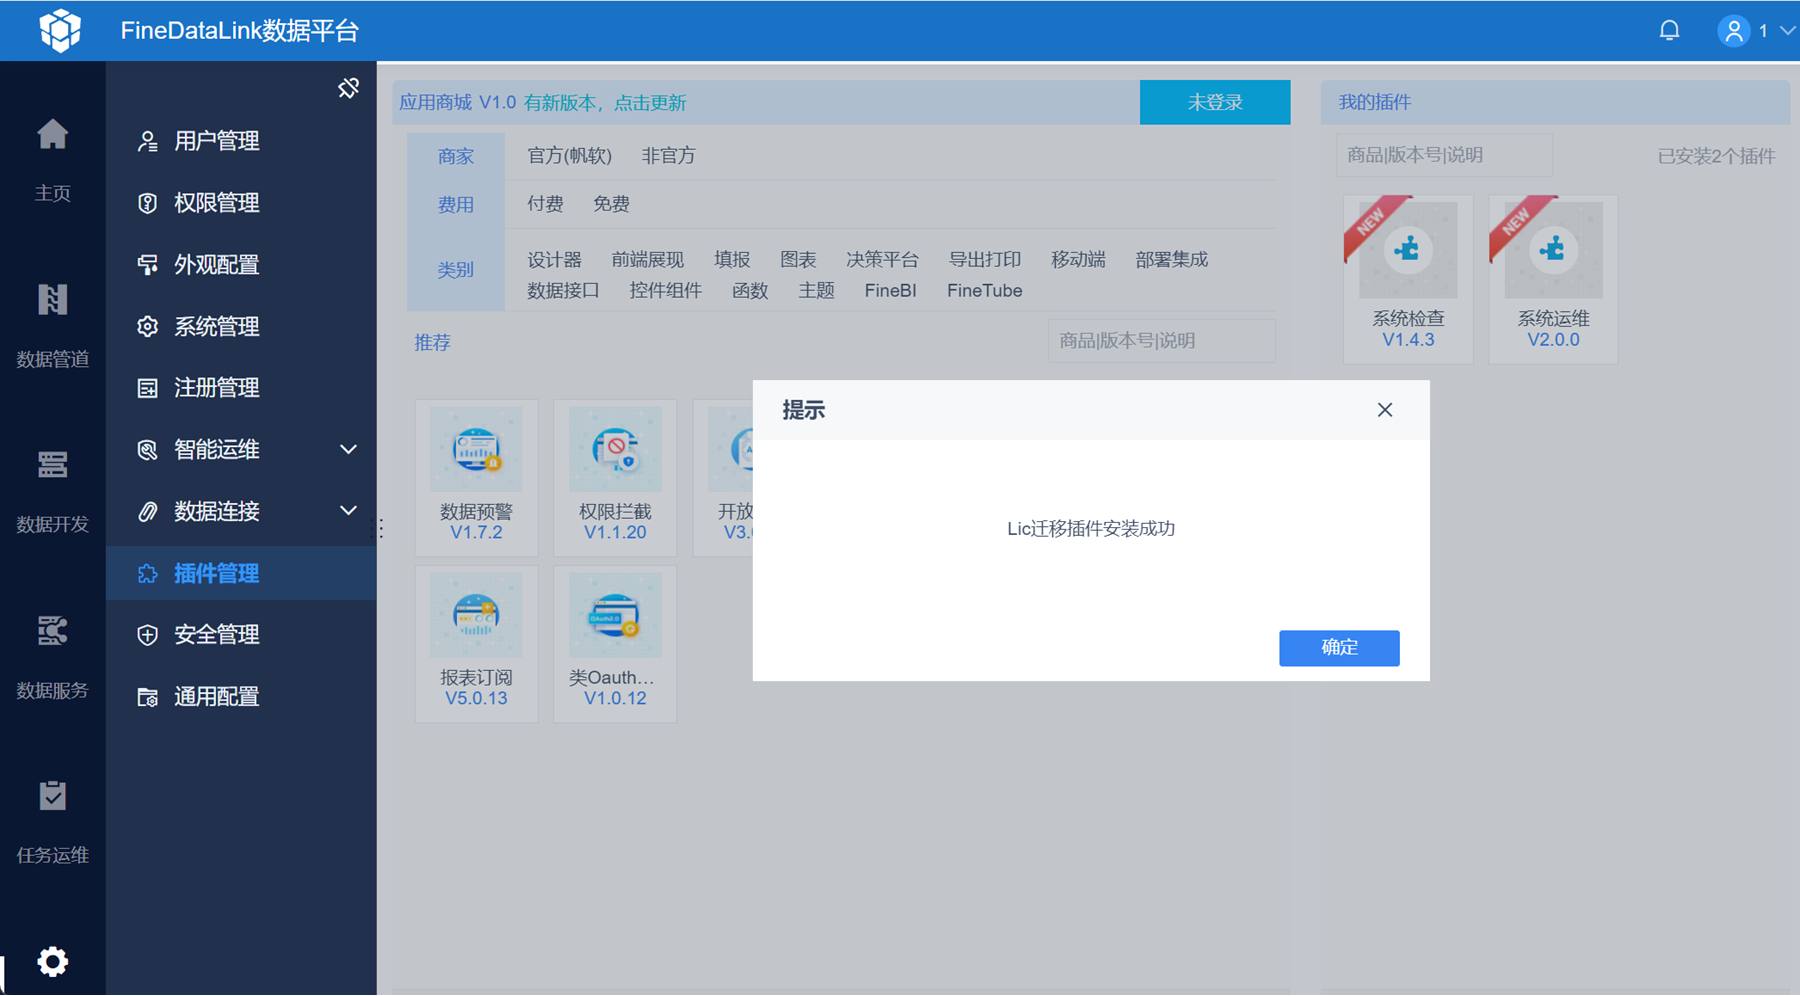Select the 图表 category
The height and width of the screenshot is (996, 1800).
click(798, 260)
